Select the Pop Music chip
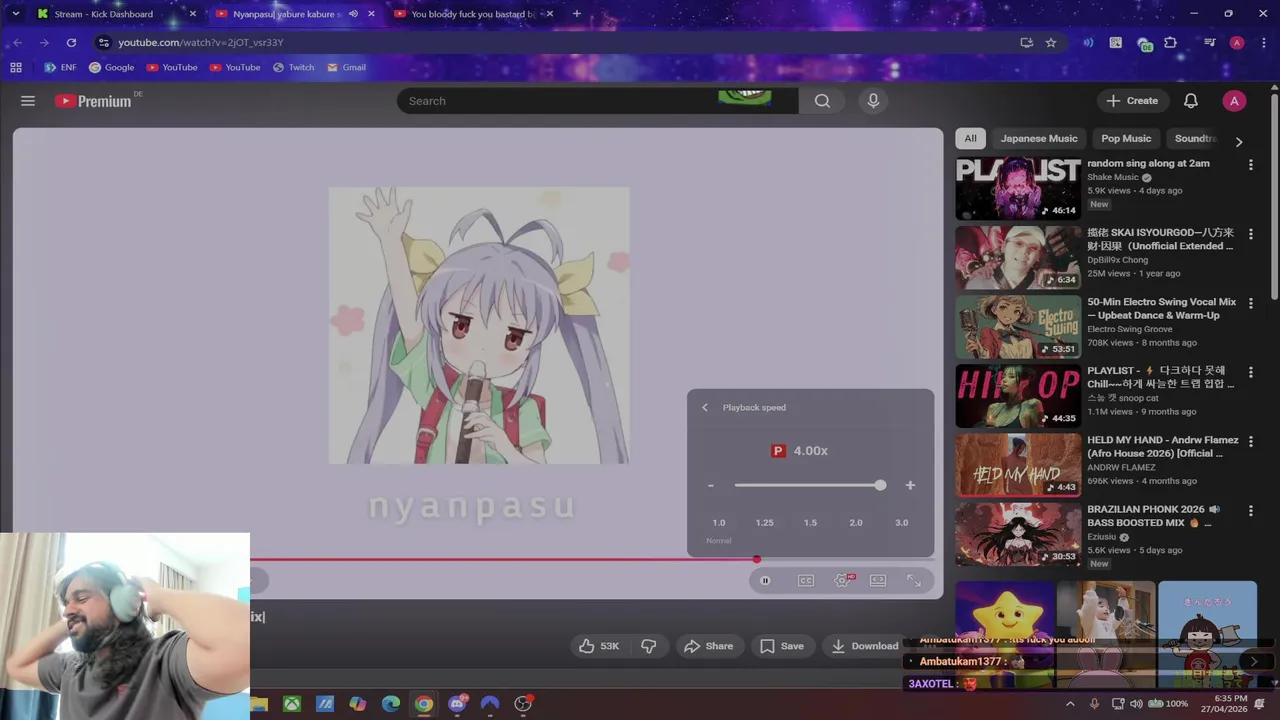The width and height of the screenshot is (1280, 720). click(1126, 139)
